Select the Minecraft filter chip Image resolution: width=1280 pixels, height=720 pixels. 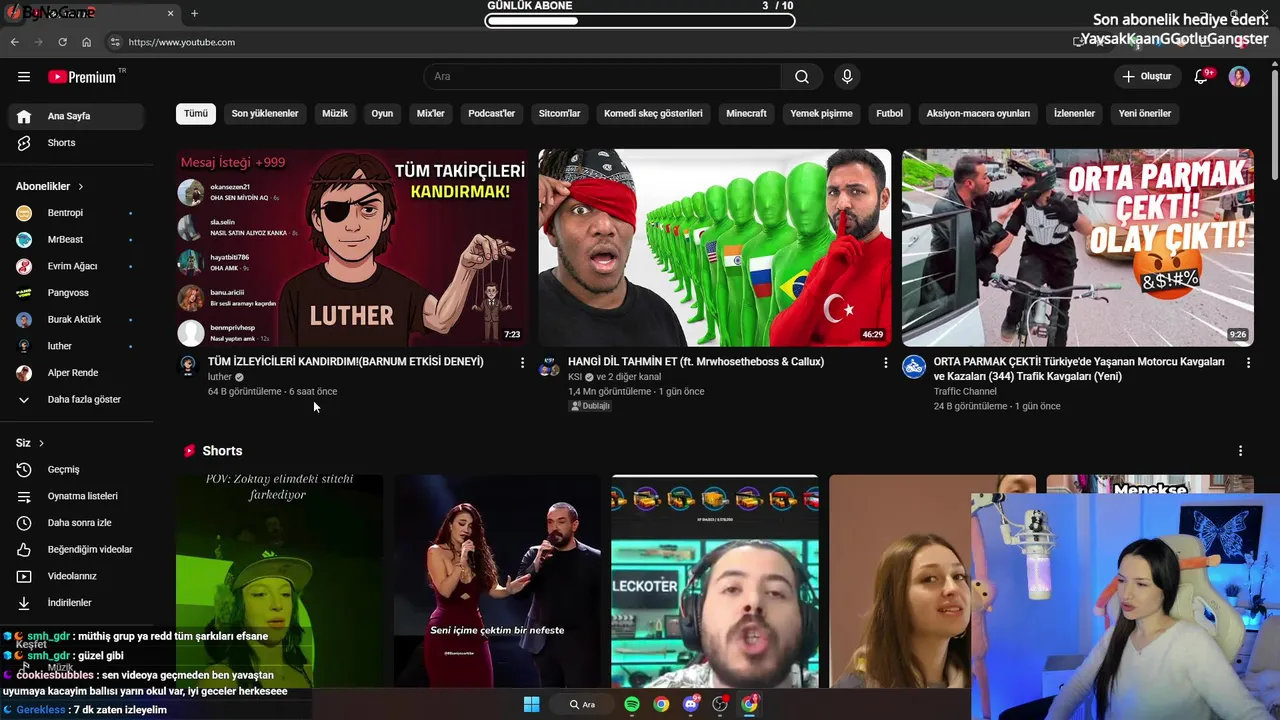pos(746,113)
